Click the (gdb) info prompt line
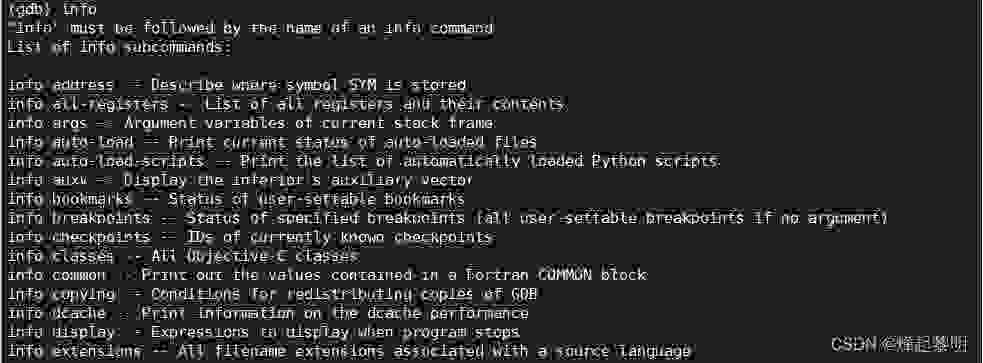 point(52,9)
